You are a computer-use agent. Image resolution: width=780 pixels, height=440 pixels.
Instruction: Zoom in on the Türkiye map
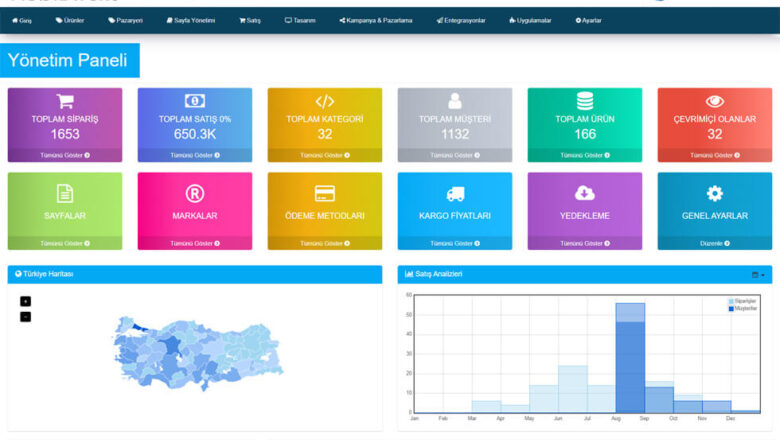(x=25, y=301)
